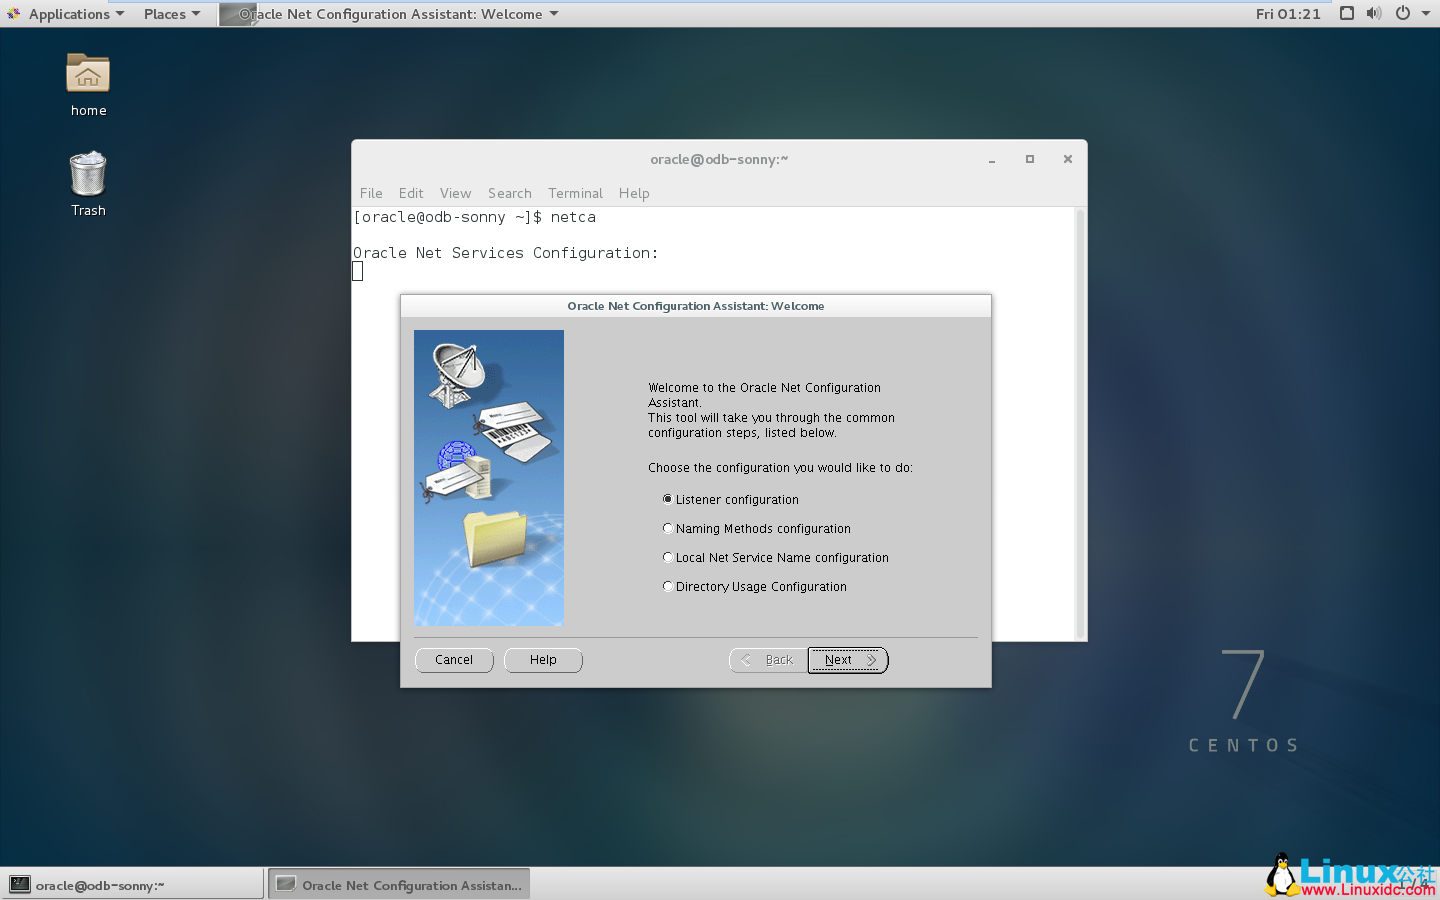Screen dimensions: 1440x900
Task: Click the Back button in wizard
Action: pos(768,660)
